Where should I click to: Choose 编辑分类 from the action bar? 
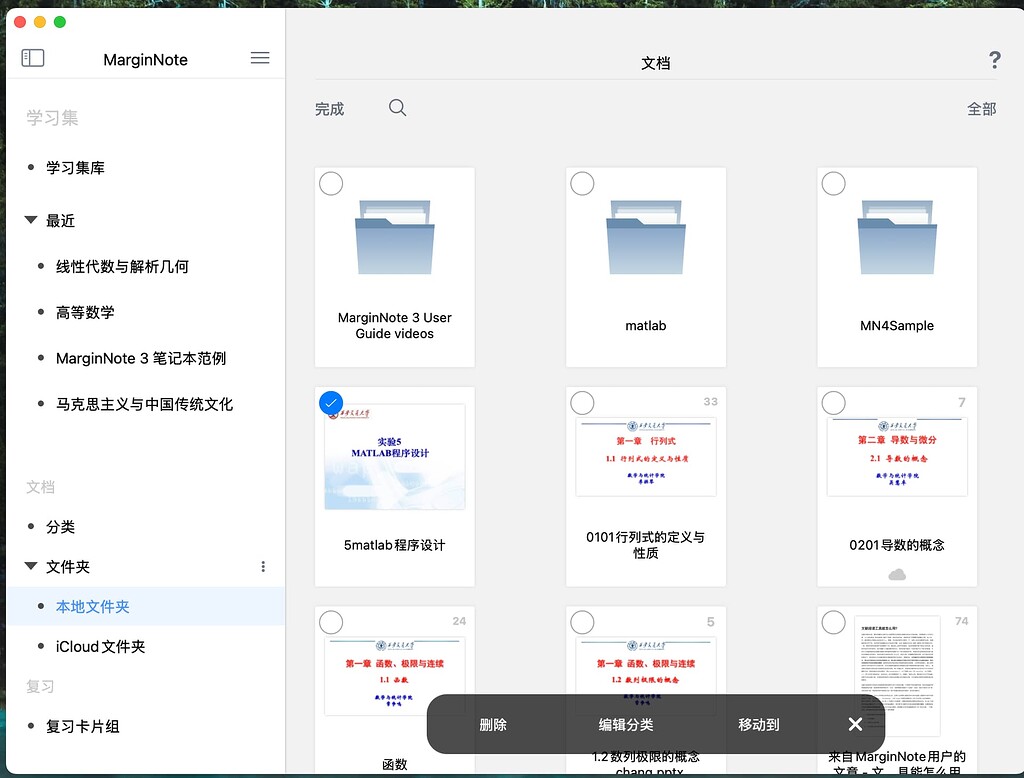coord(625,724)
